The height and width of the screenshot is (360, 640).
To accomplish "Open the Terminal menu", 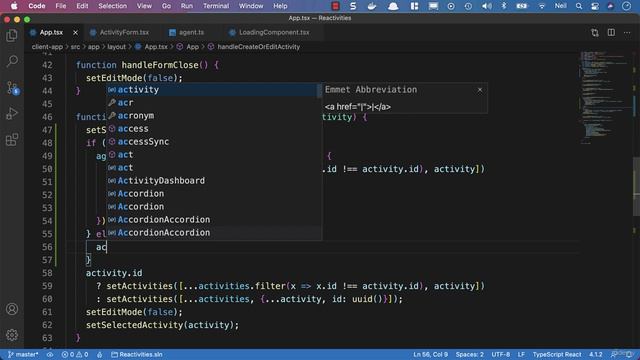I will (x=216, y=6).
